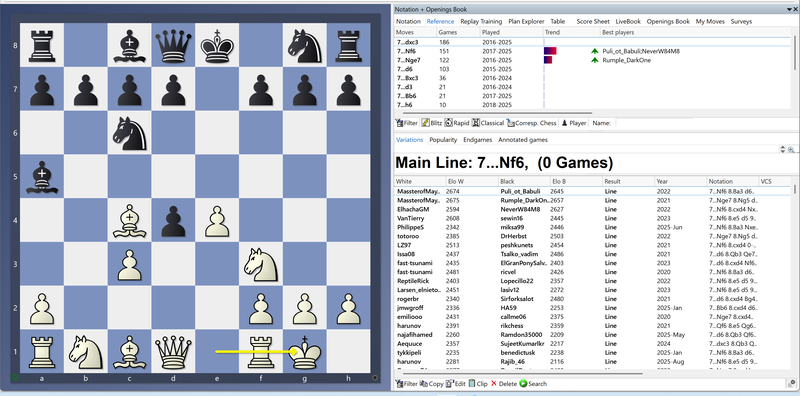Click the red Delete X icon
This screenshot has width=800, height=396.
coord(493,384)
